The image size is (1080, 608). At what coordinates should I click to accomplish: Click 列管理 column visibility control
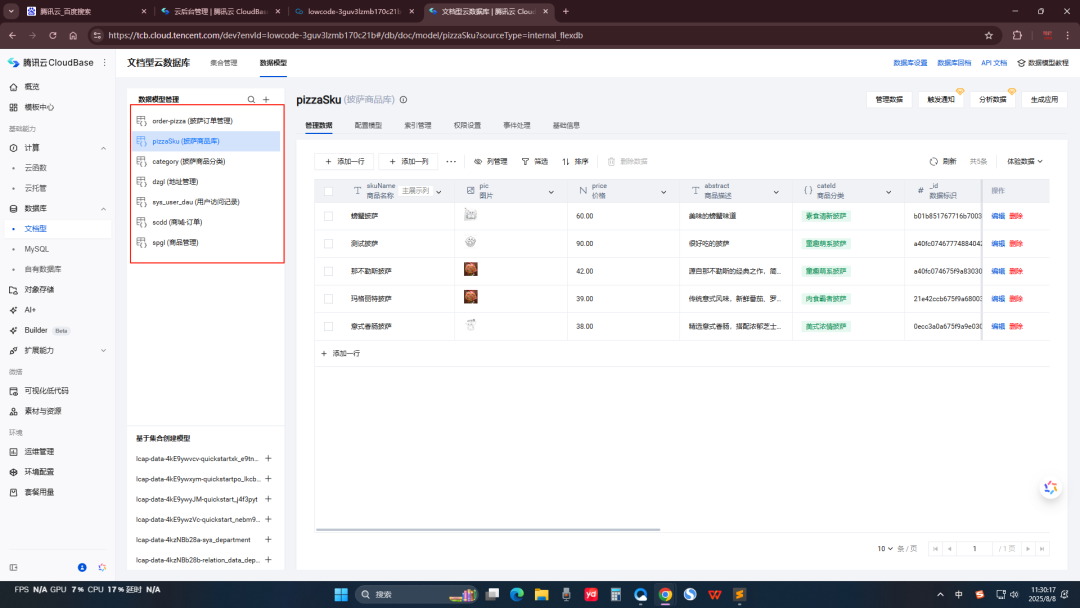pos(490,162)
